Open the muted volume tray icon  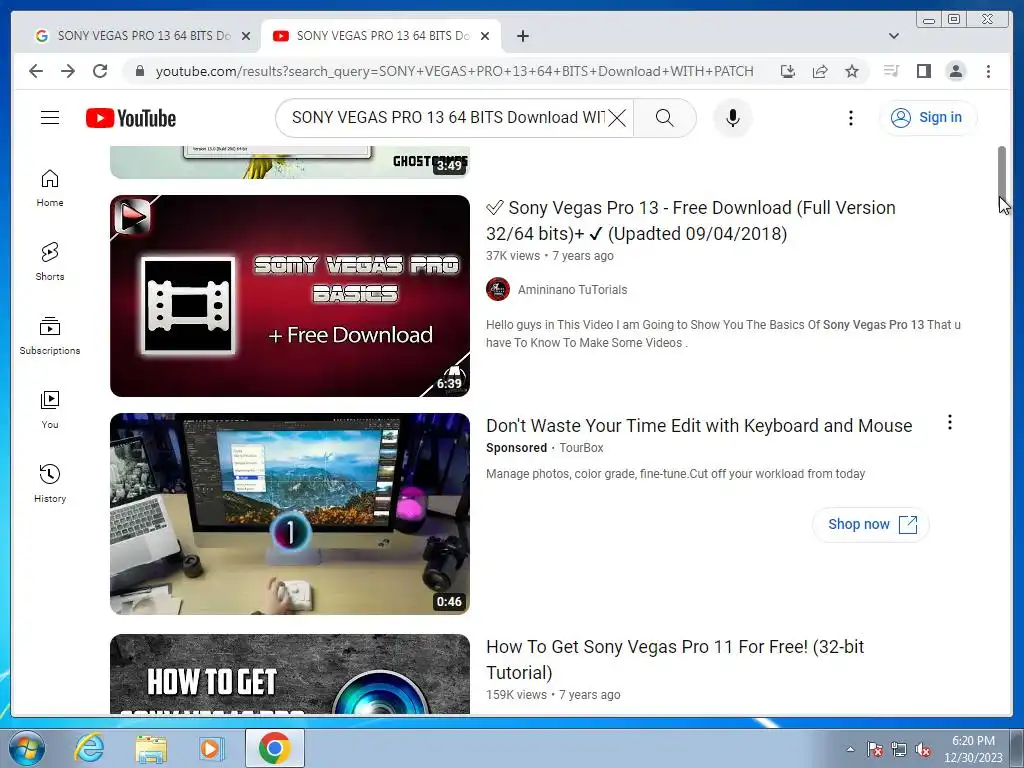[x=923, y=749]
